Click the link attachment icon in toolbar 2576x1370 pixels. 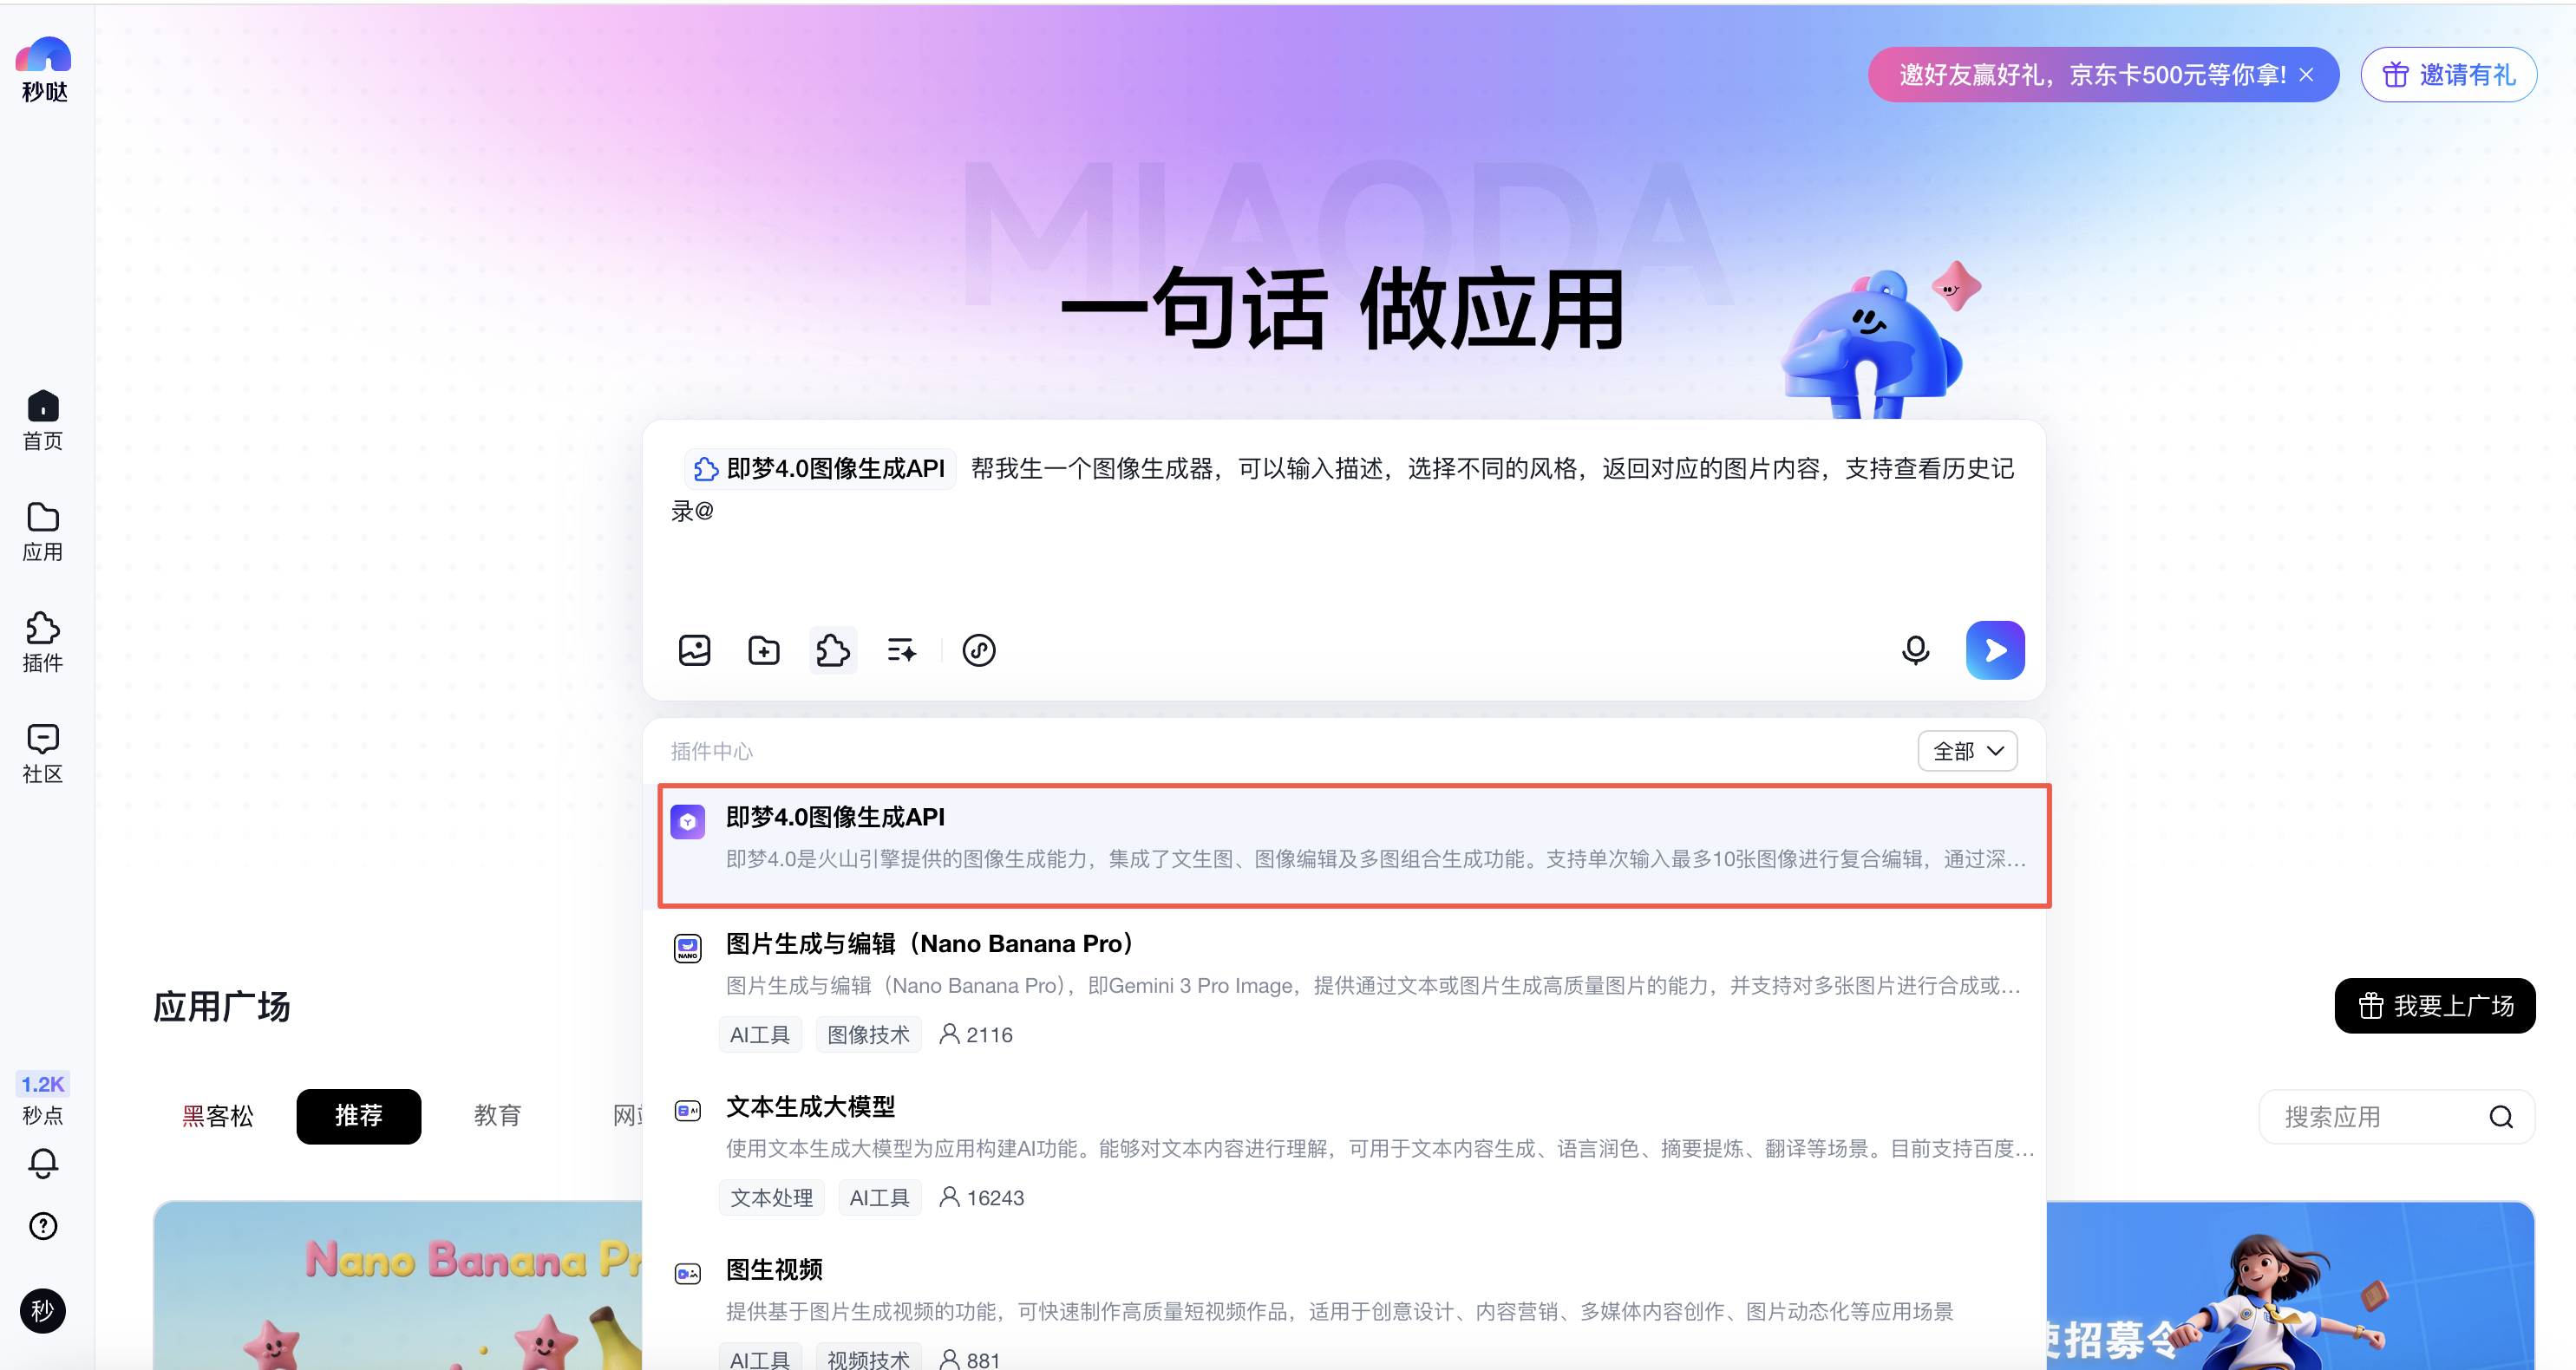[x=979, y=650]
